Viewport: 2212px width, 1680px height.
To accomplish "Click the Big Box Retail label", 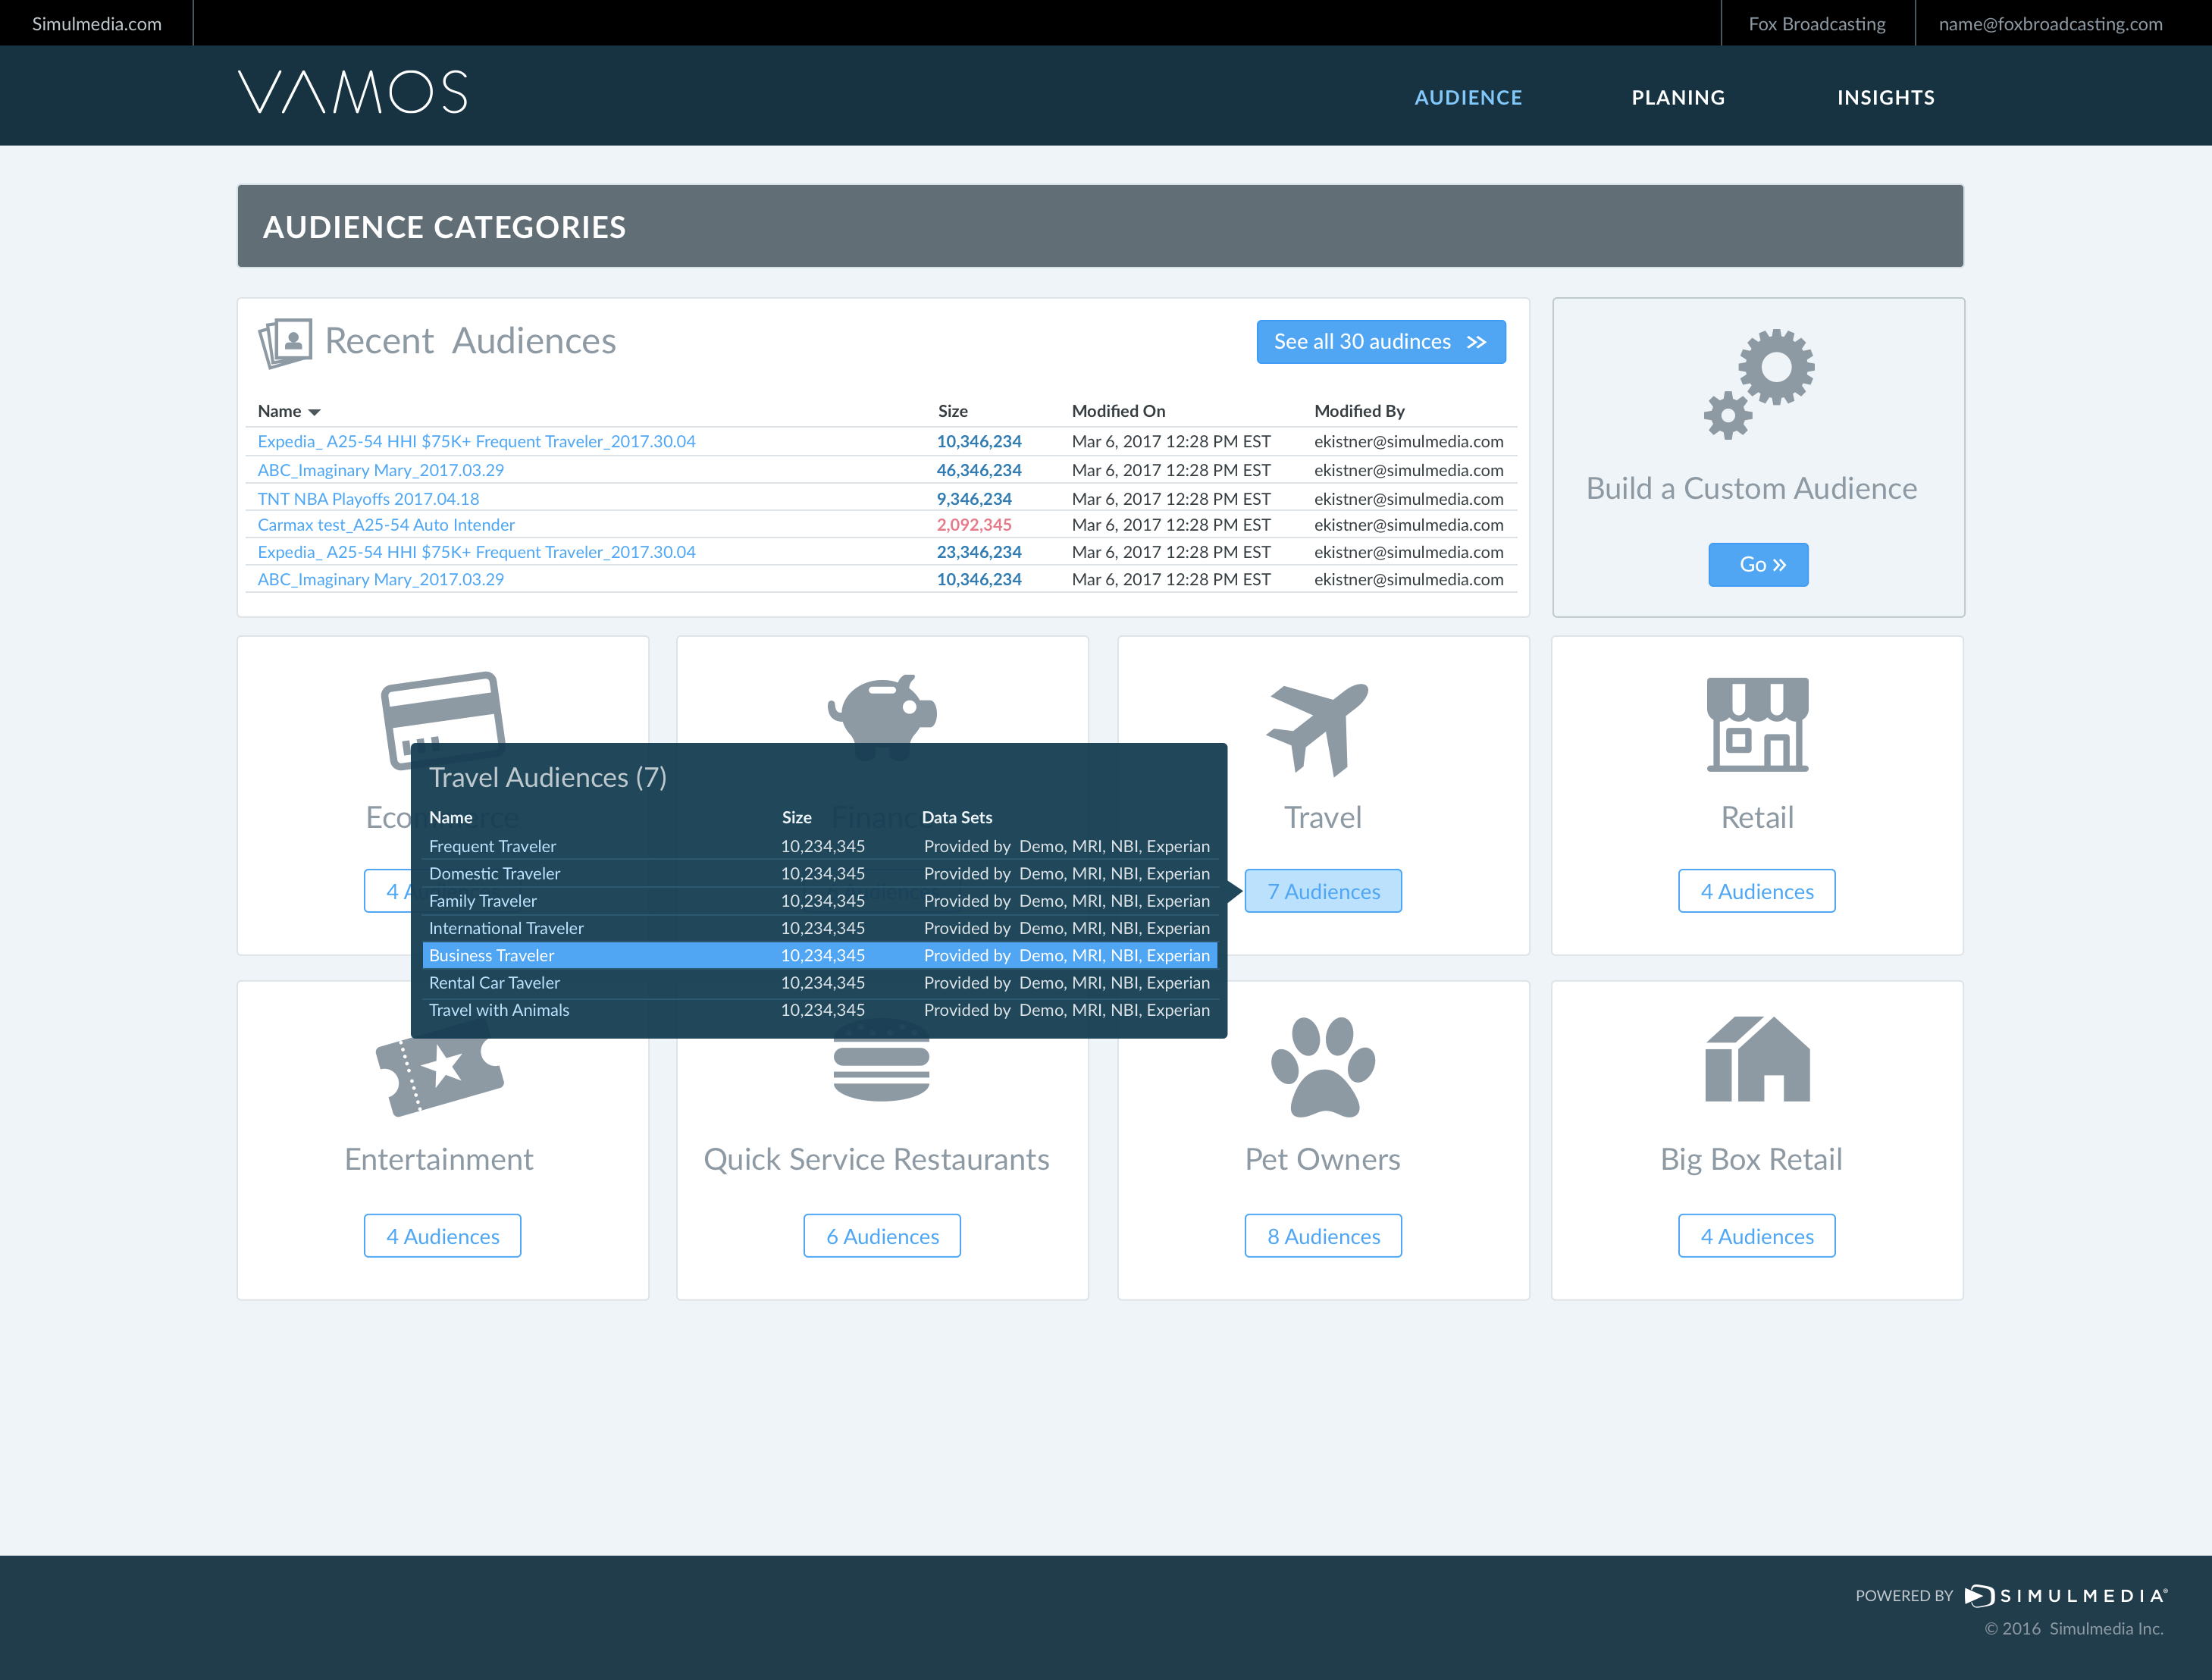I will 1751,1159.
